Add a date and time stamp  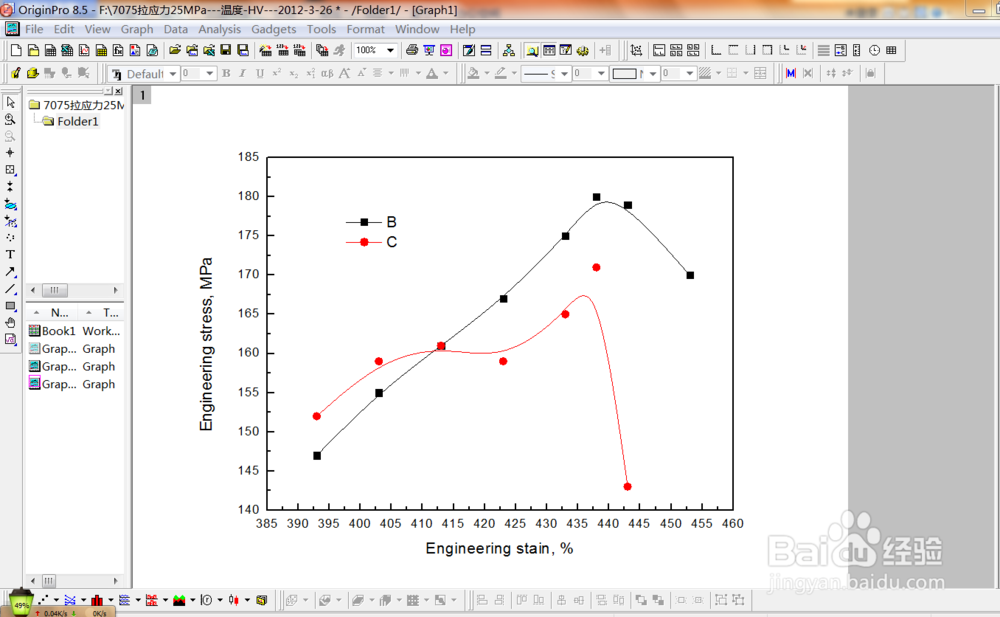point(874,50)
